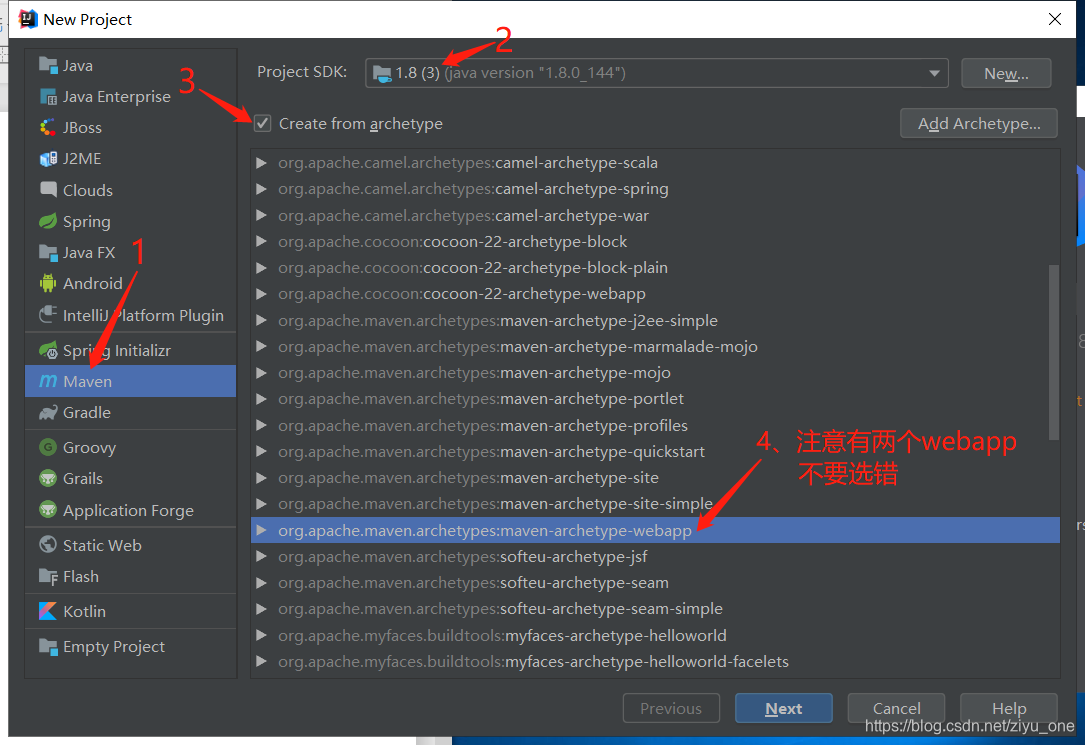Click the SDK folder icon in combo box
Viewport: 1085px width, 745px height.
tap(382, 73)
